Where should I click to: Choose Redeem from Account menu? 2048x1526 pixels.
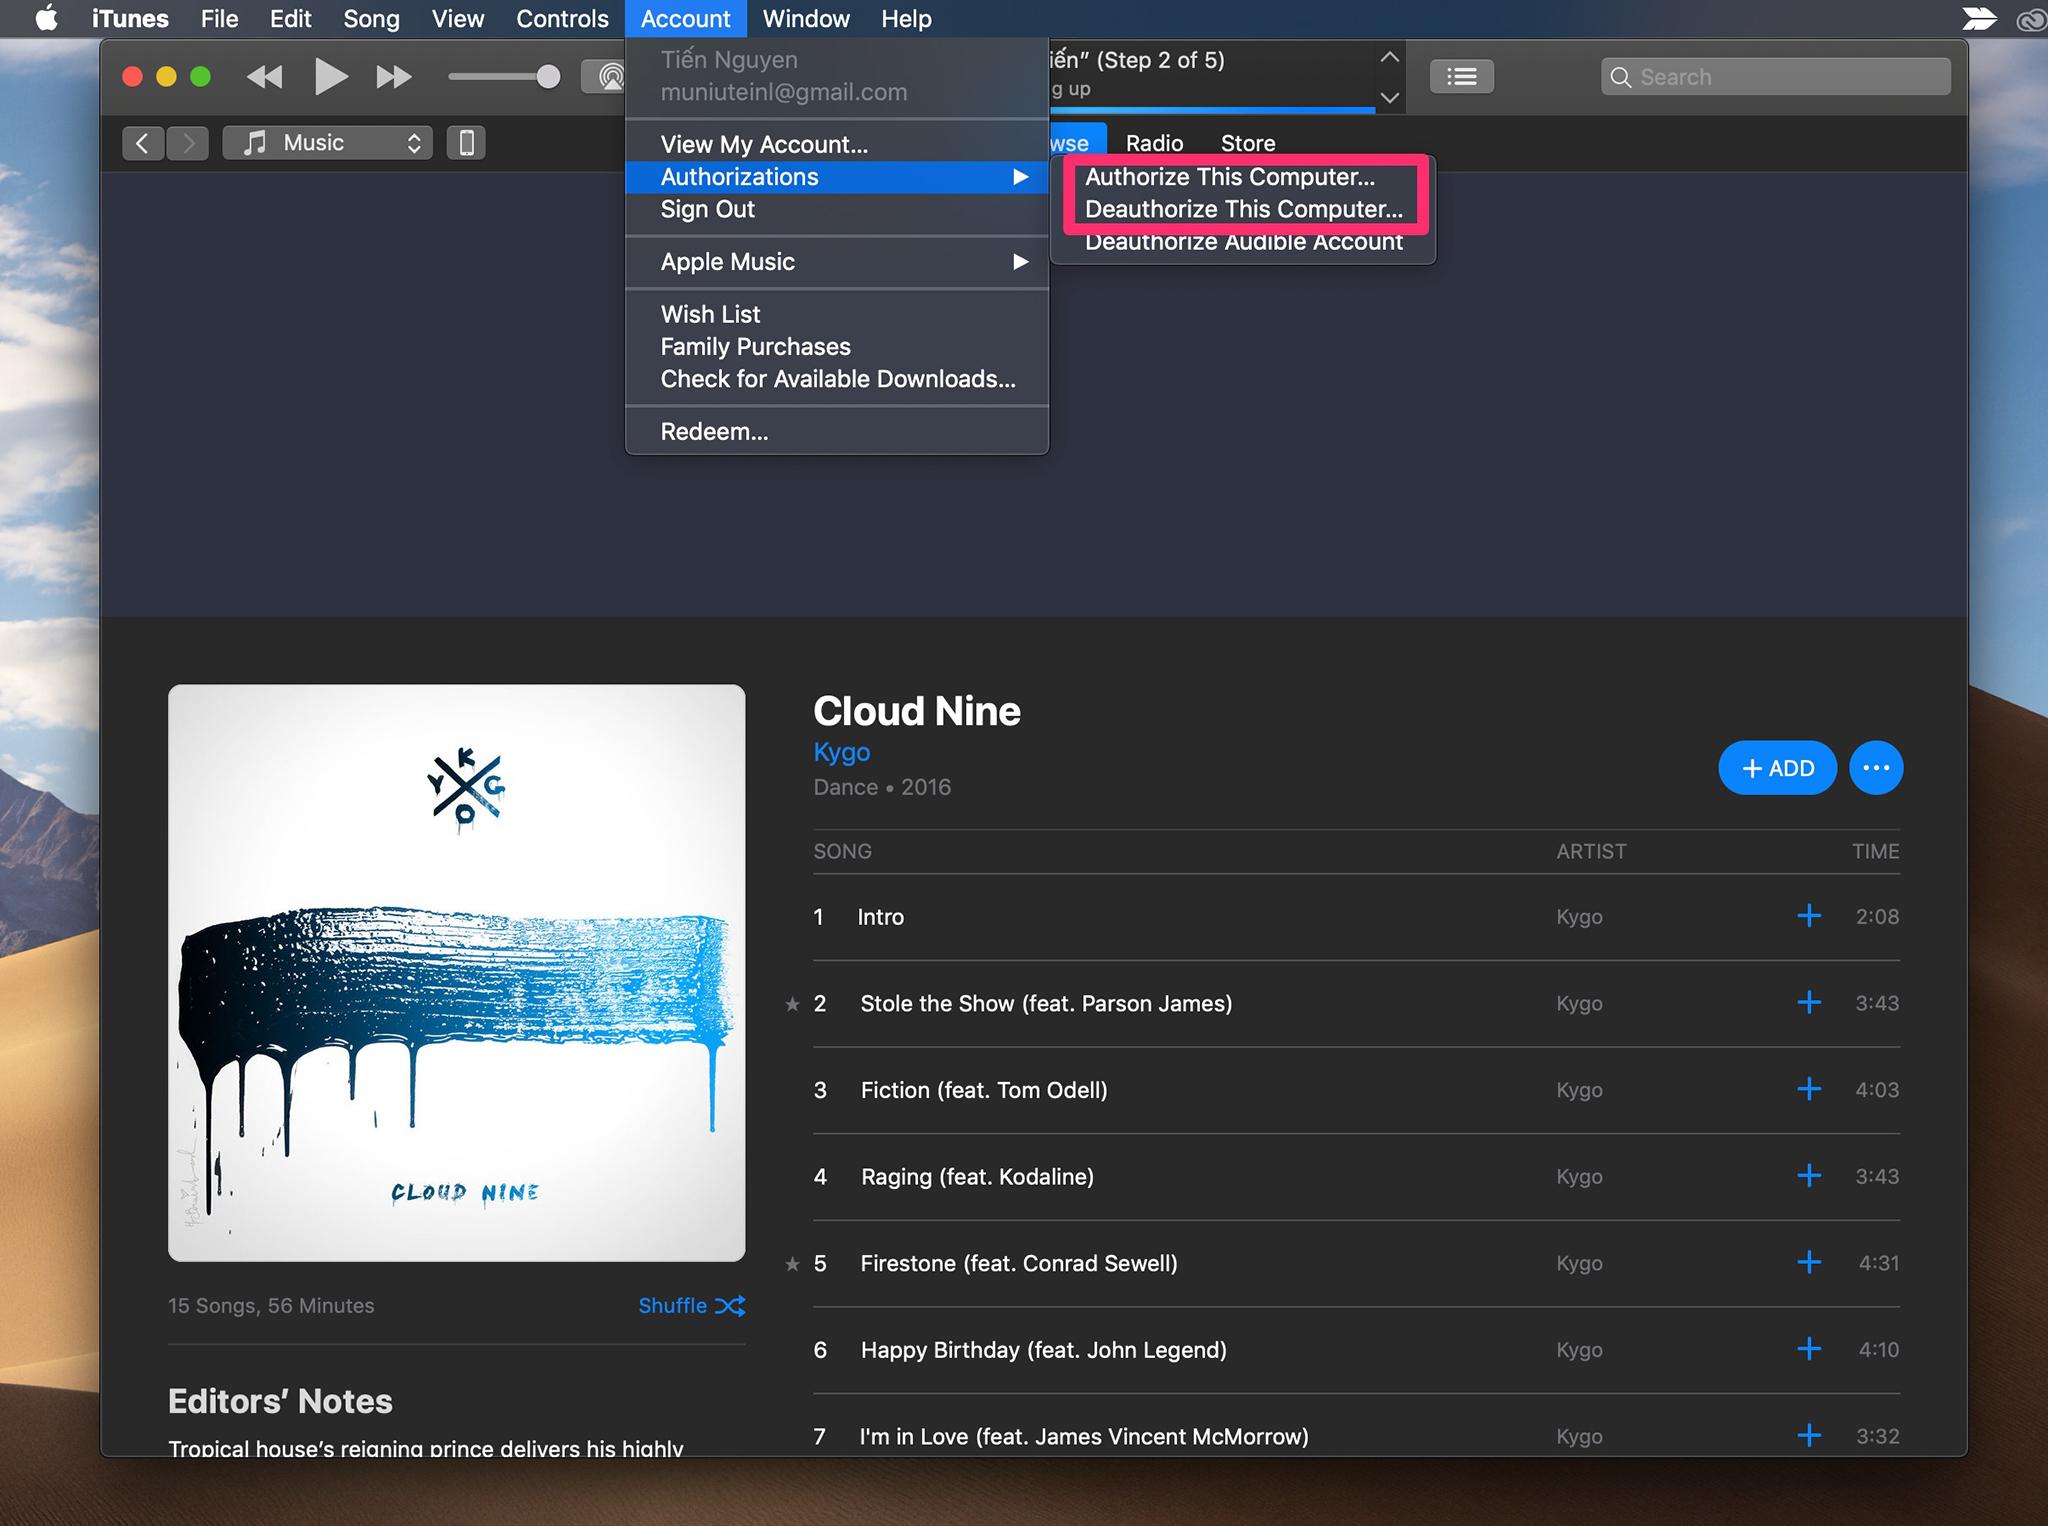837,432
